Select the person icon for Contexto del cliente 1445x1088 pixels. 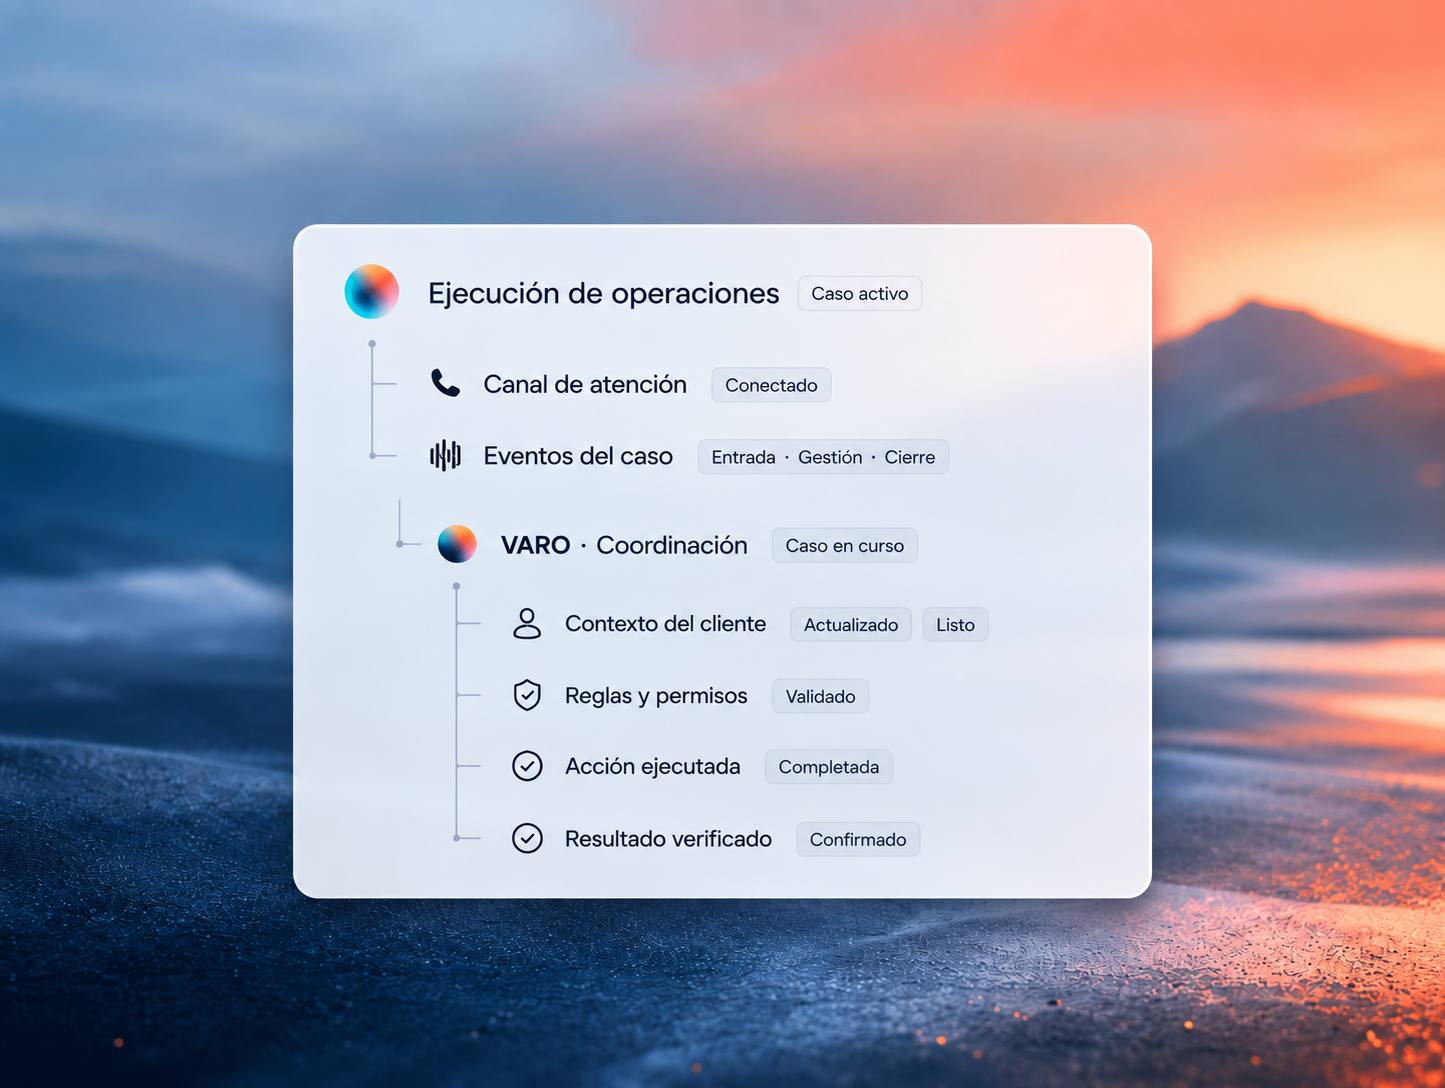(527, 623)
